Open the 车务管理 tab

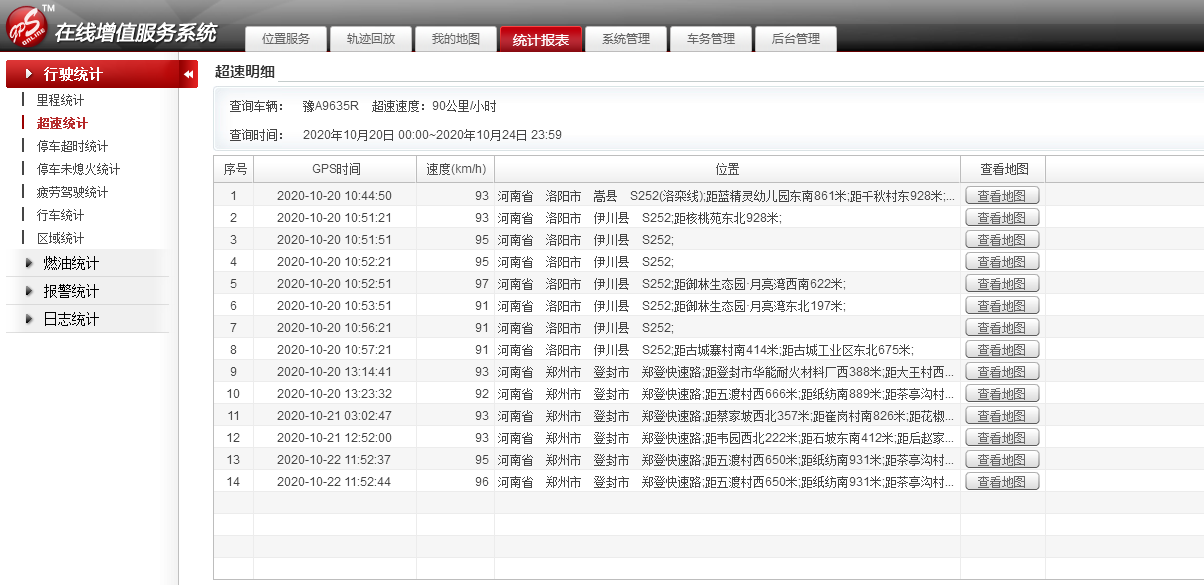tap(710, 39)
